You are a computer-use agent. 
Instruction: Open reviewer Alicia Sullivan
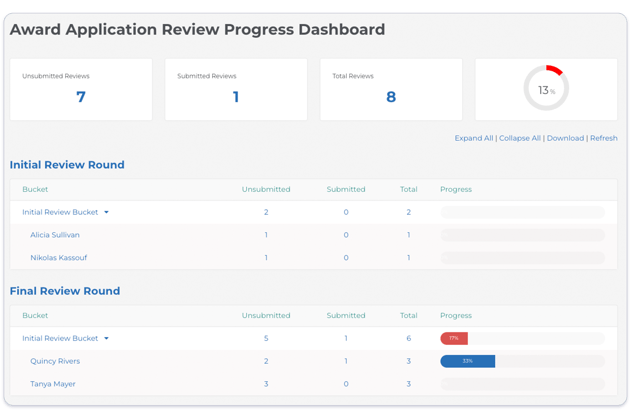tap(55, 235)
